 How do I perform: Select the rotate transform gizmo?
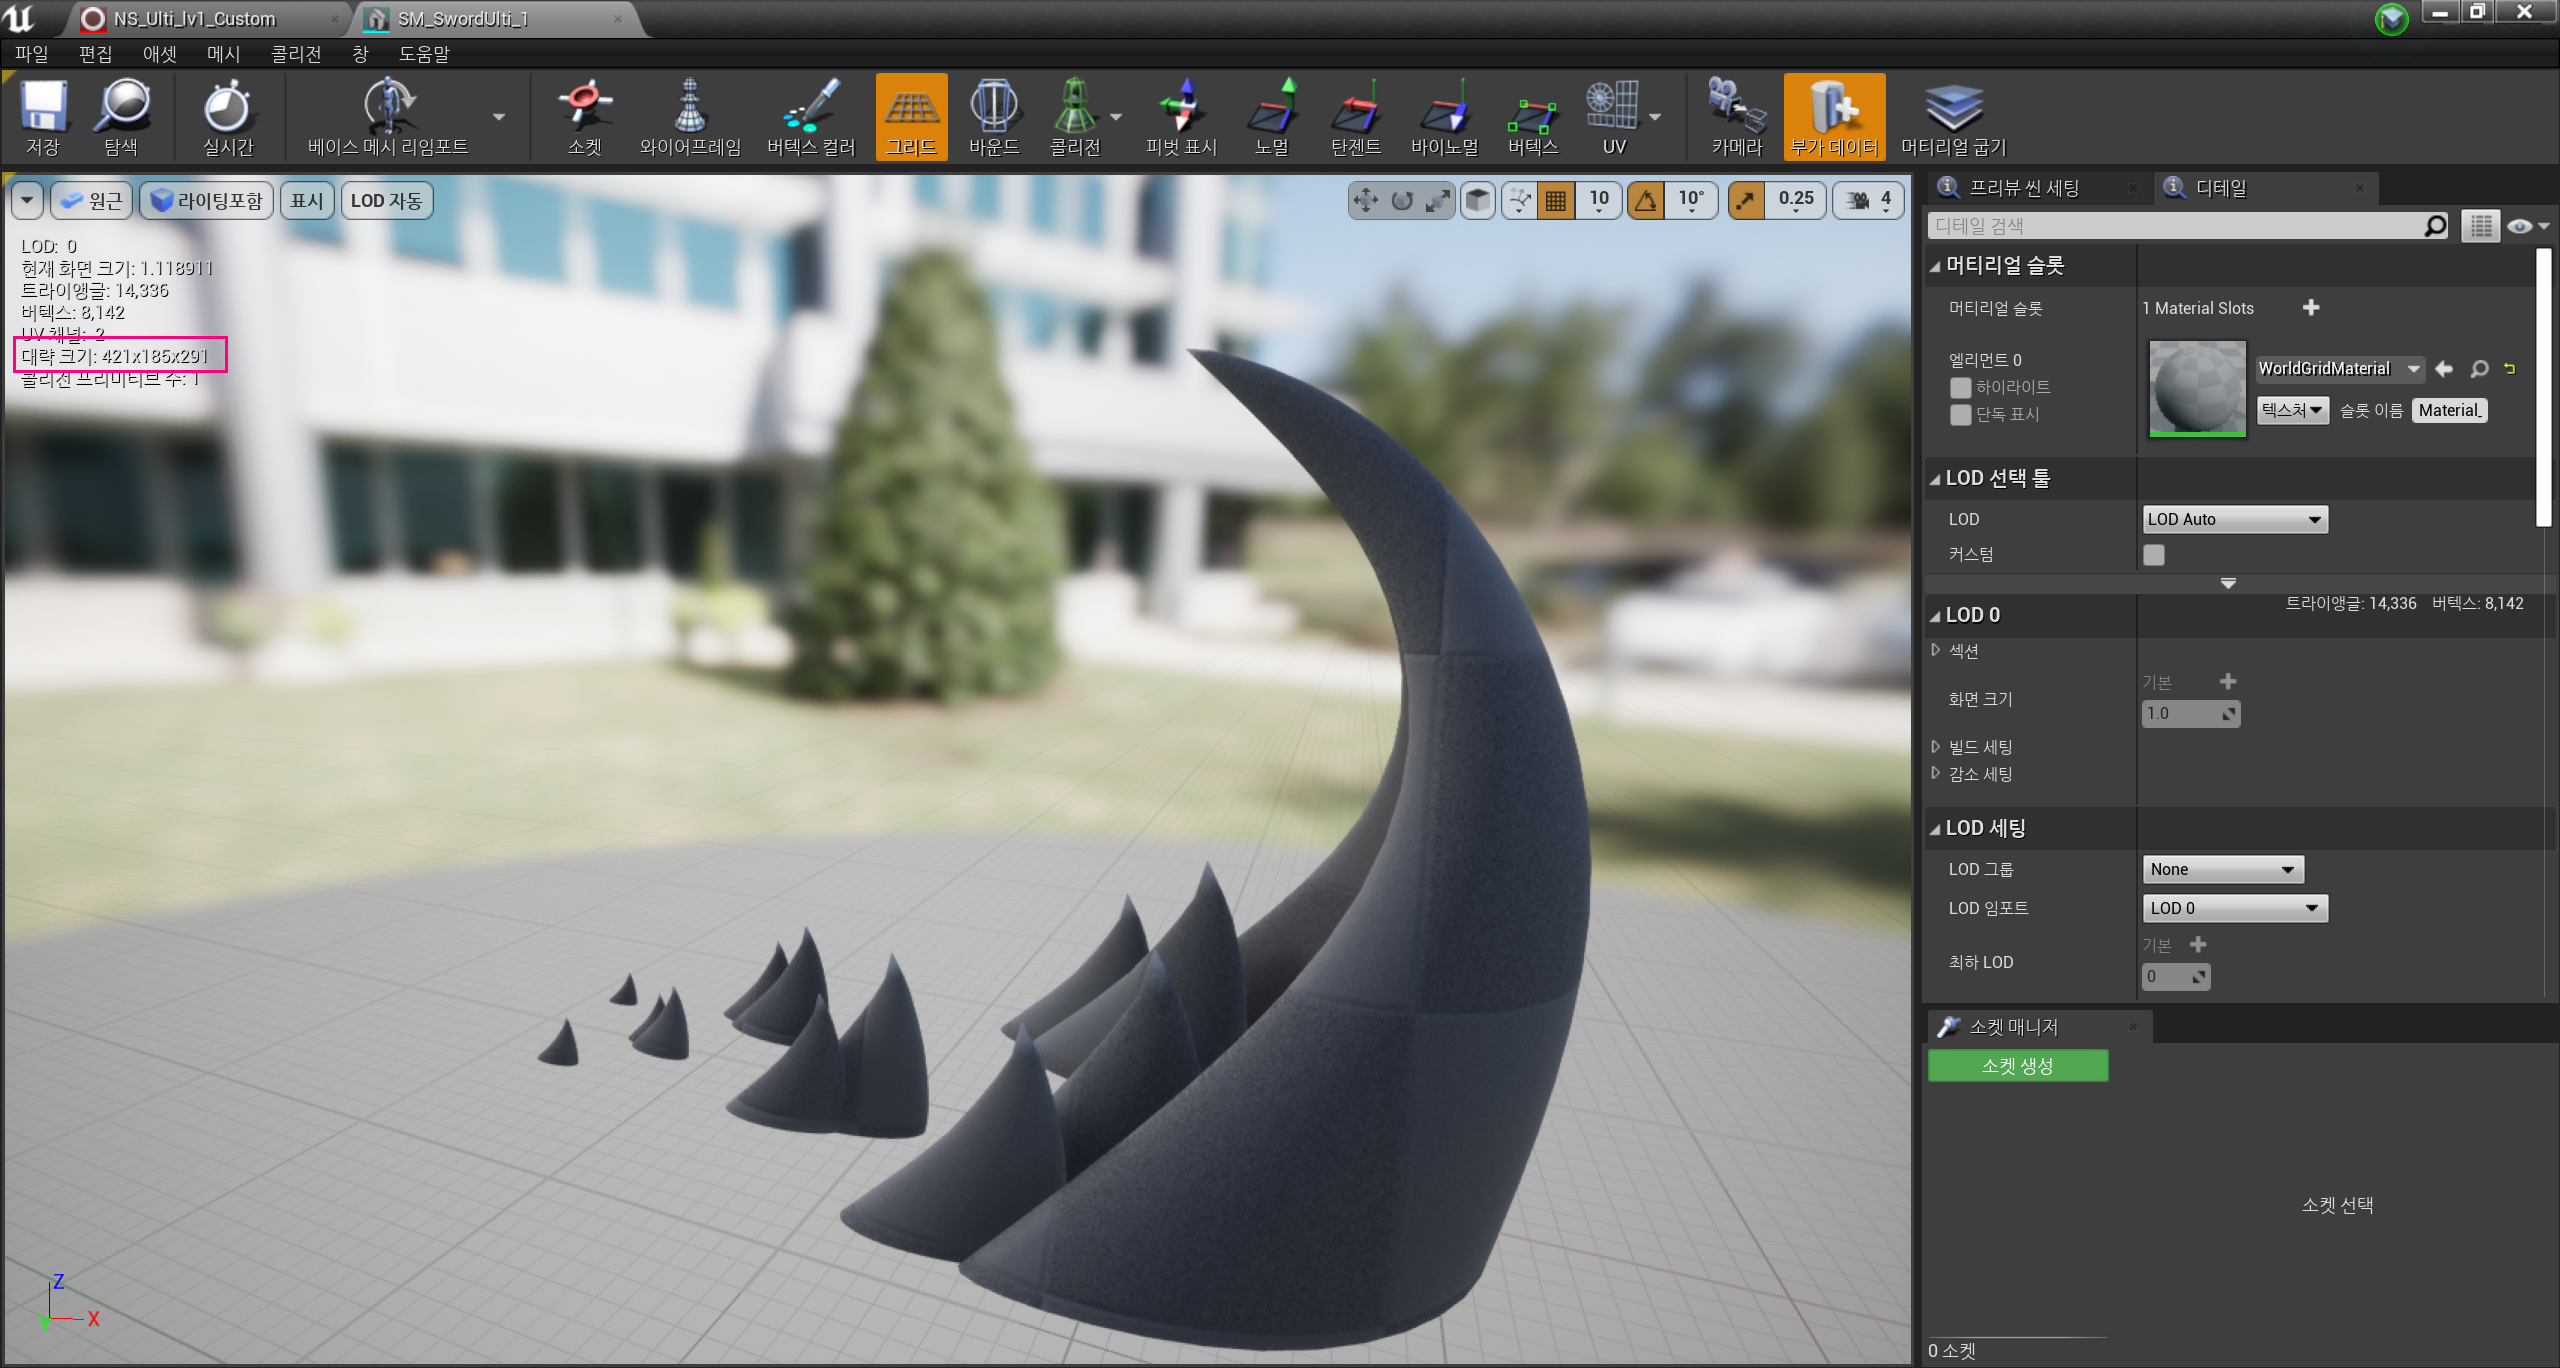[x=1402, y=200]
